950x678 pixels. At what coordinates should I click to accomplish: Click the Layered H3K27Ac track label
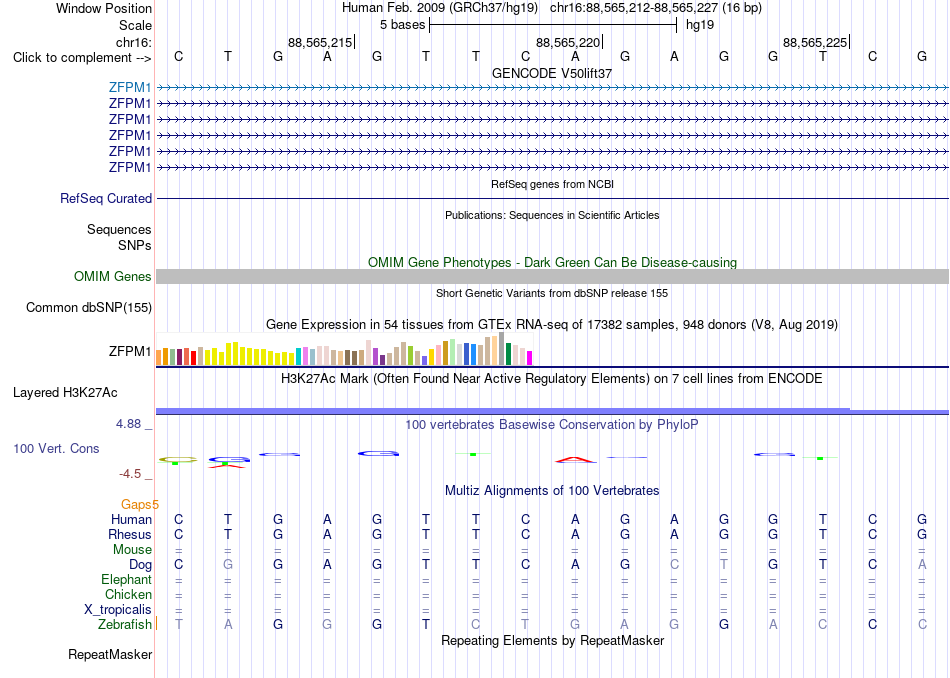click(x=65, y=393)
